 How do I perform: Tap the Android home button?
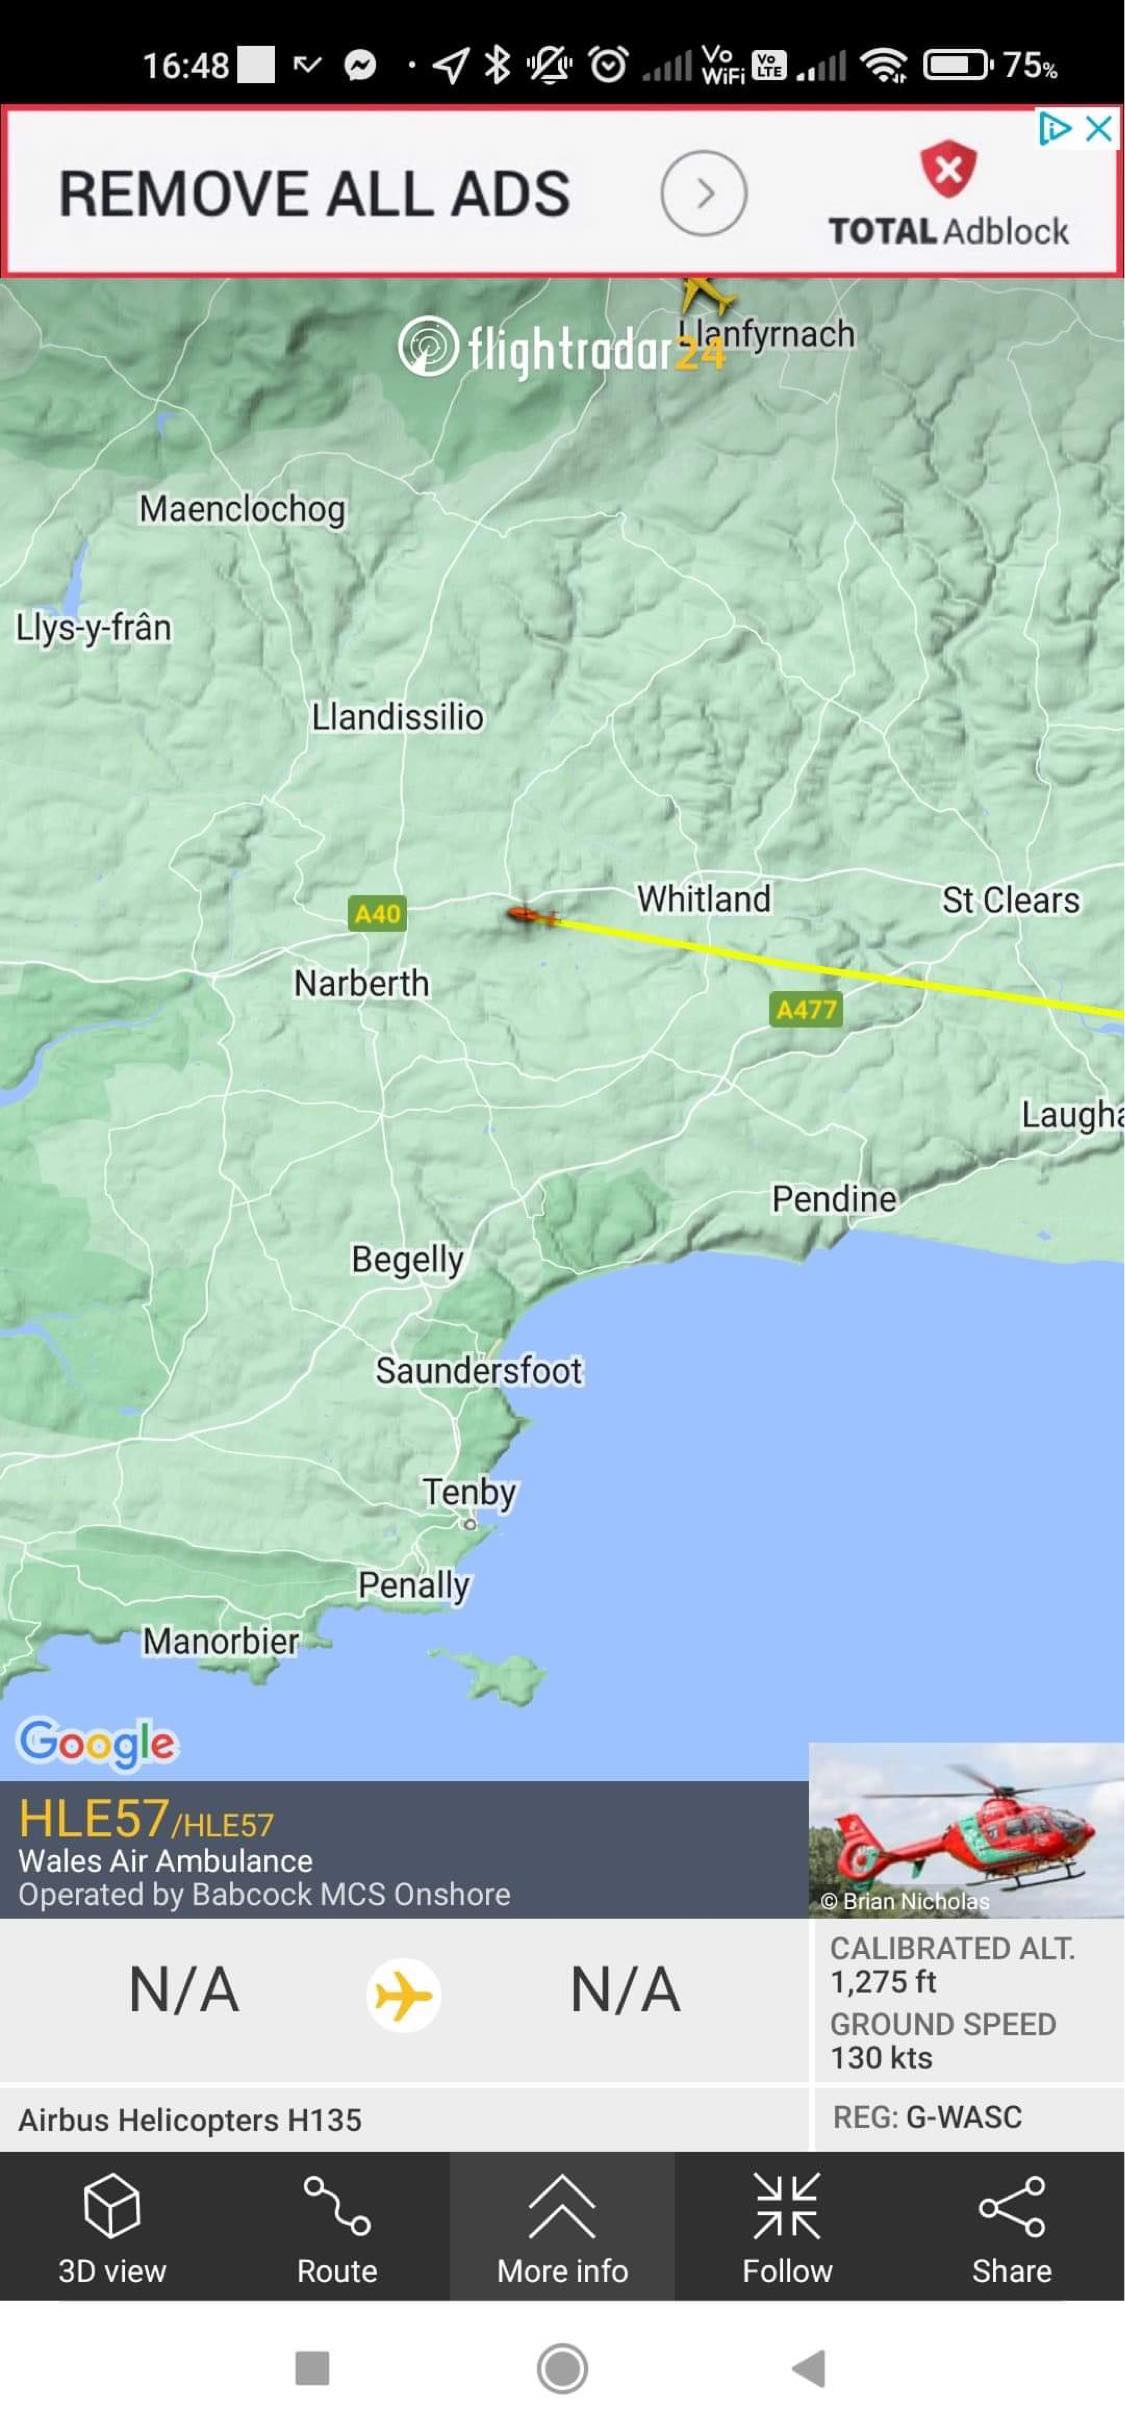click(562, 2368)
